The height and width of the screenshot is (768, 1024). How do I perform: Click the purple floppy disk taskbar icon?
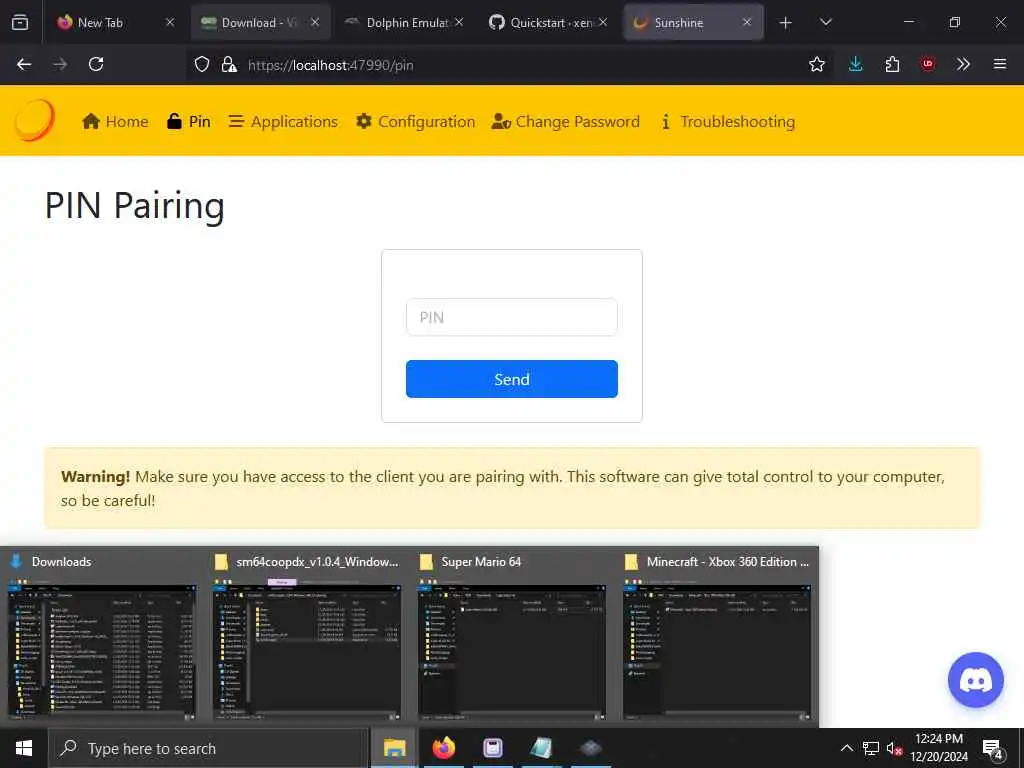click(492, 748)
